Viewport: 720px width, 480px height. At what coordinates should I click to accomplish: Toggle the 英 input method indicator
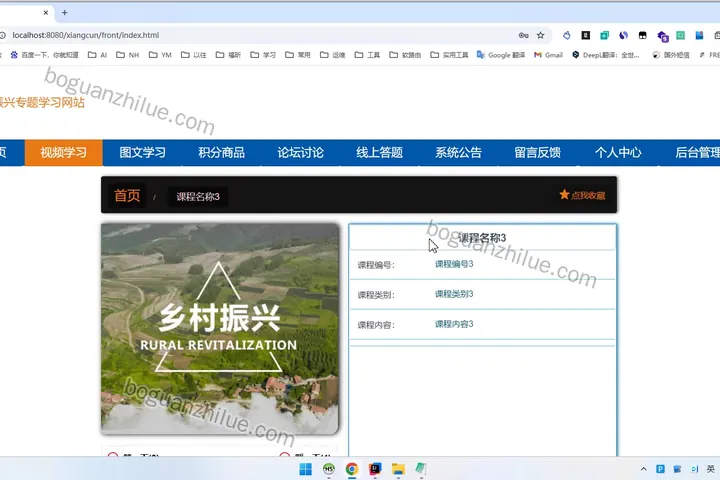[x=711, y=469]
